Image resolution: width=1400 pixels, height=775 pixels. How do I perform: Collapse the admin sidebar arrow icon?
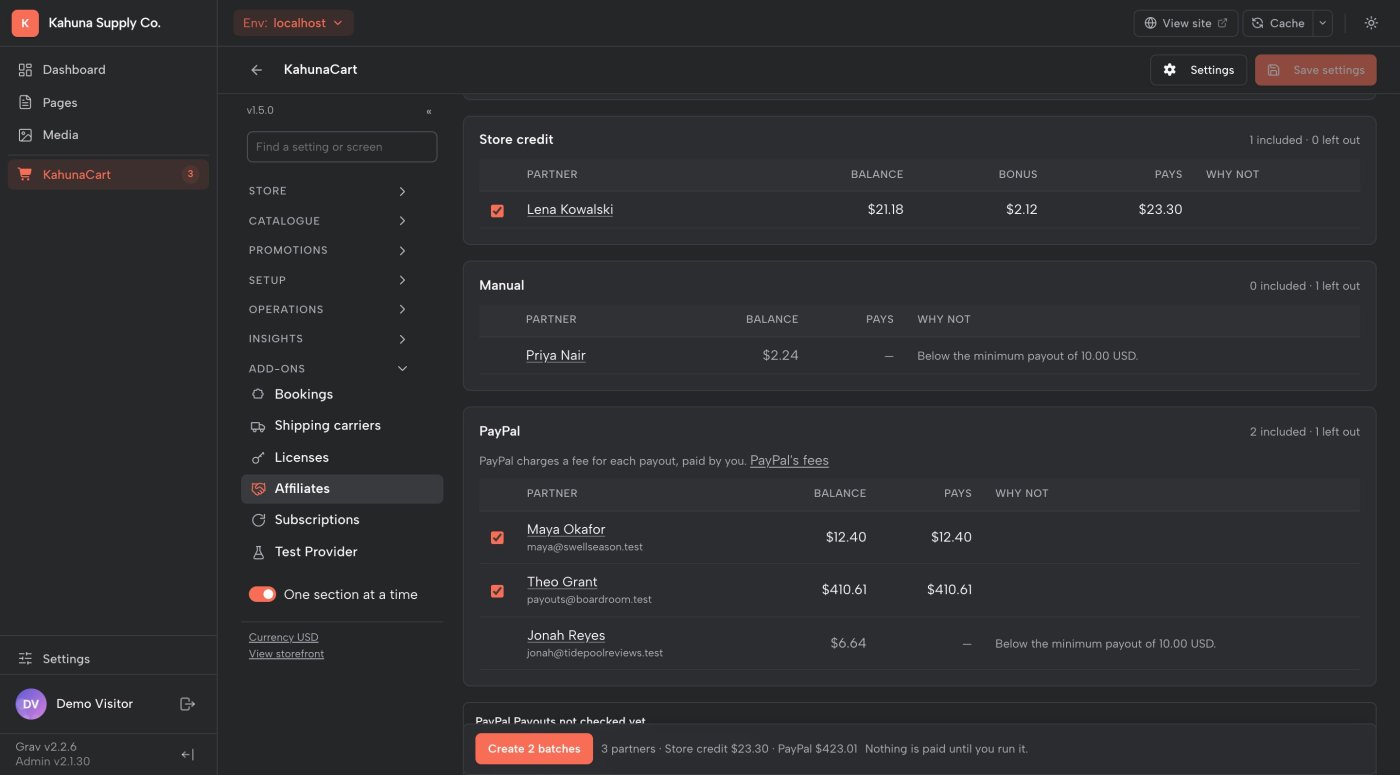click(187, 755)
